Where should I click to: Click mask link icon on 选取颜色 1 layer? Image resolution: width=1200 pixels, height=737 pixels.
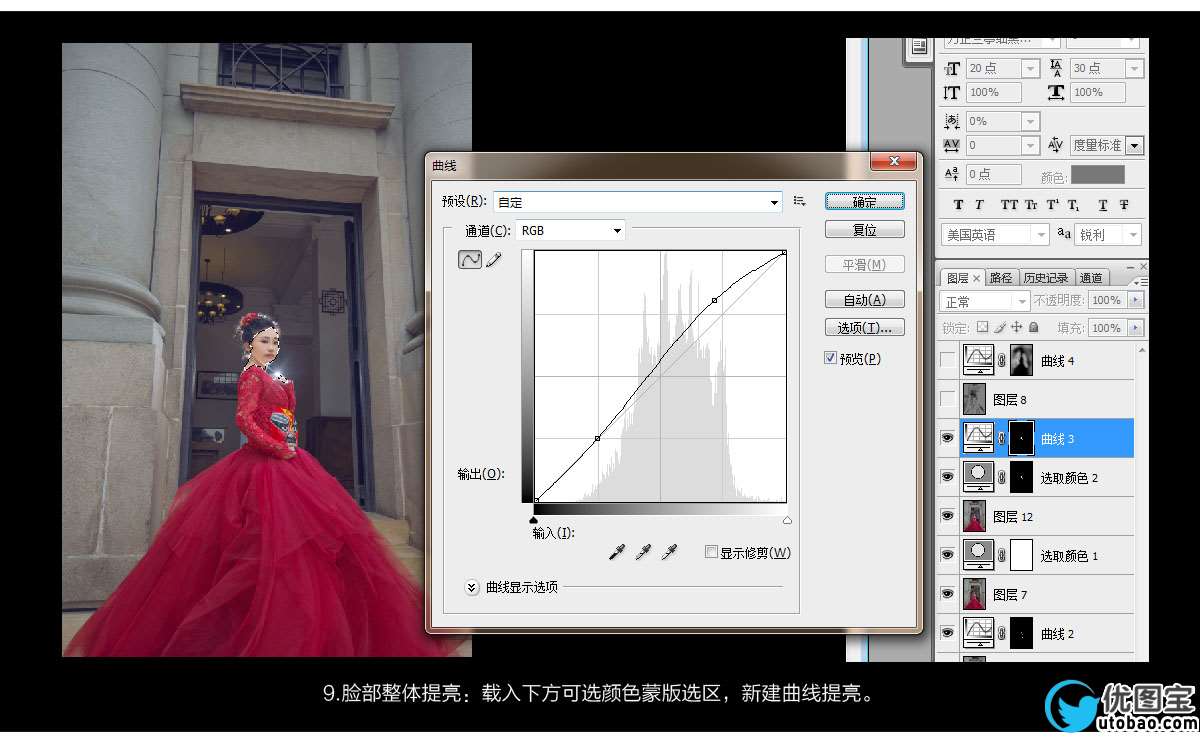point(1001,555)
